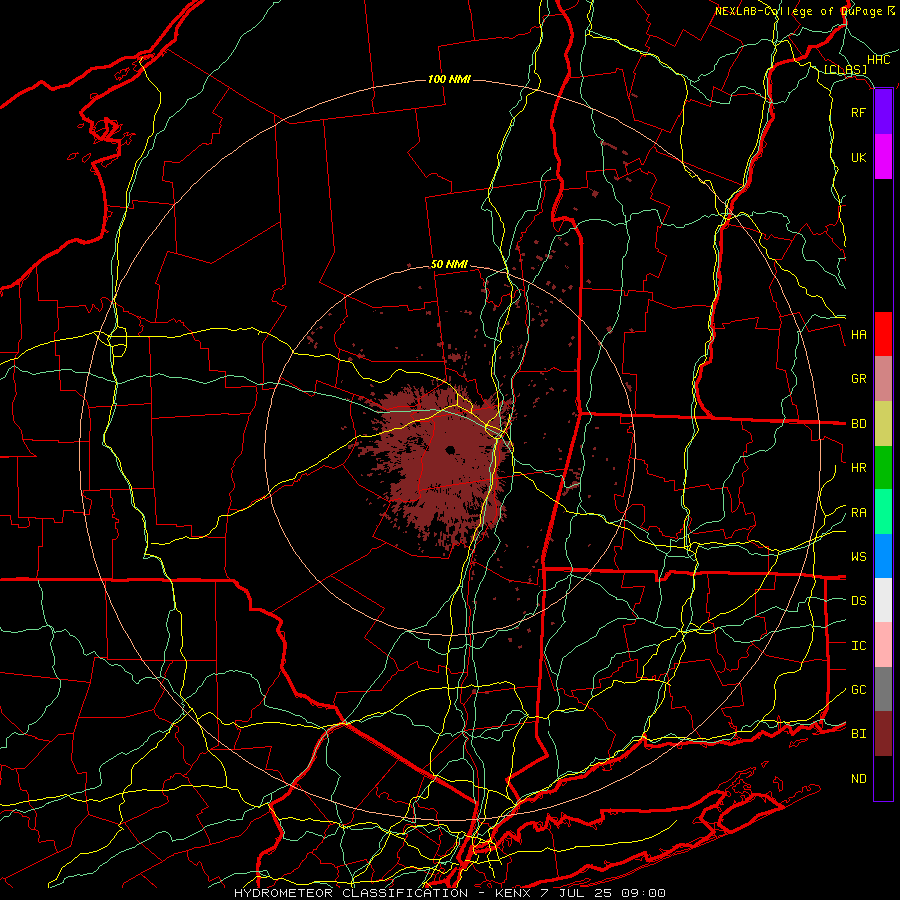
Task: Click the BD legend label
Action: coord(858,424)
